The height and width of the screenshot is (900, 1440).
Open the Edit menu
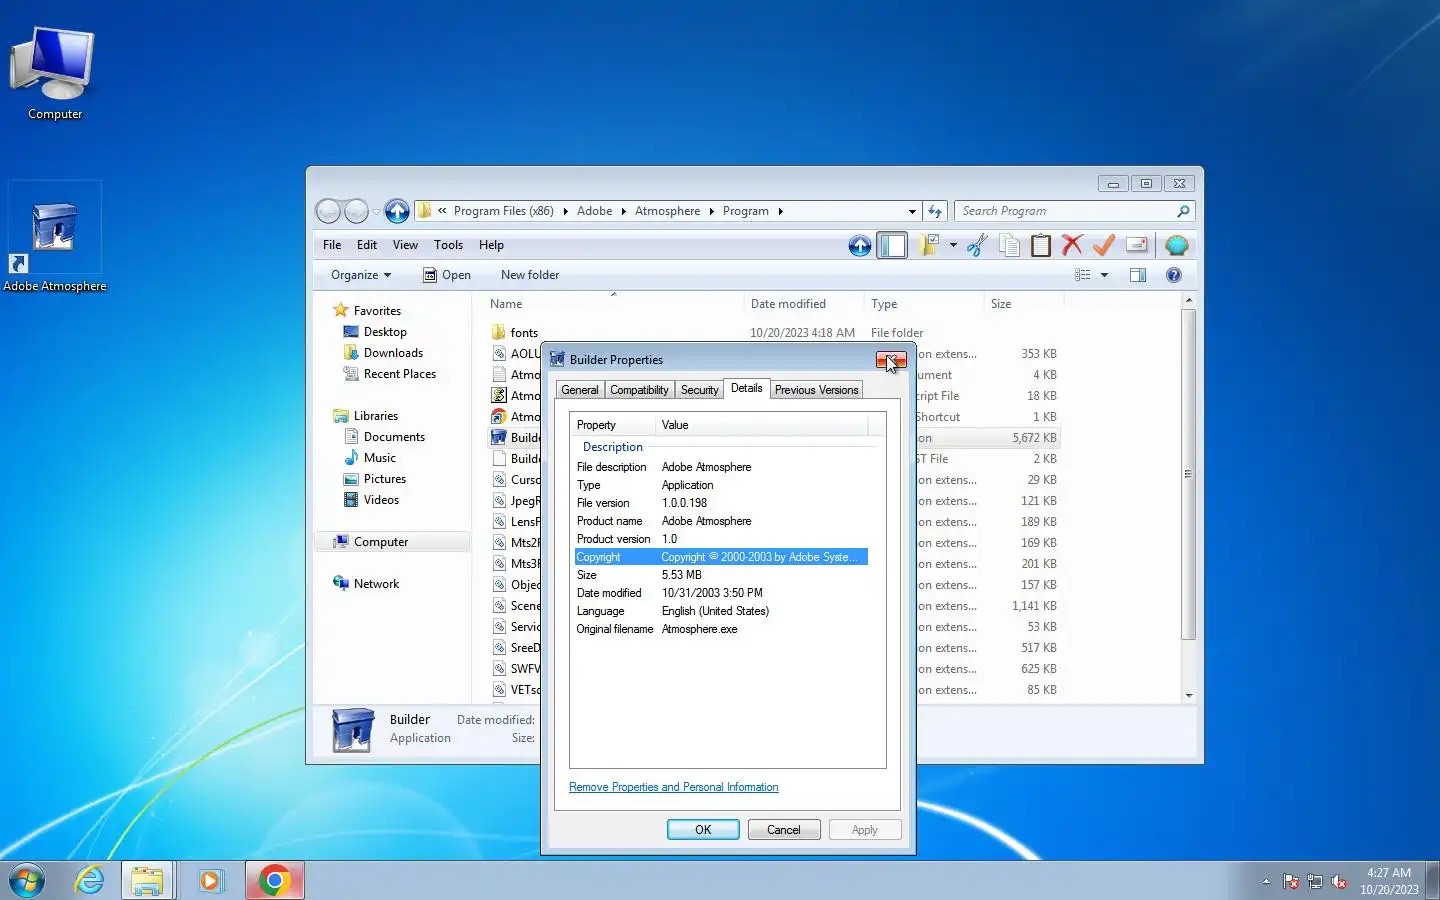(x=367, y=245)
